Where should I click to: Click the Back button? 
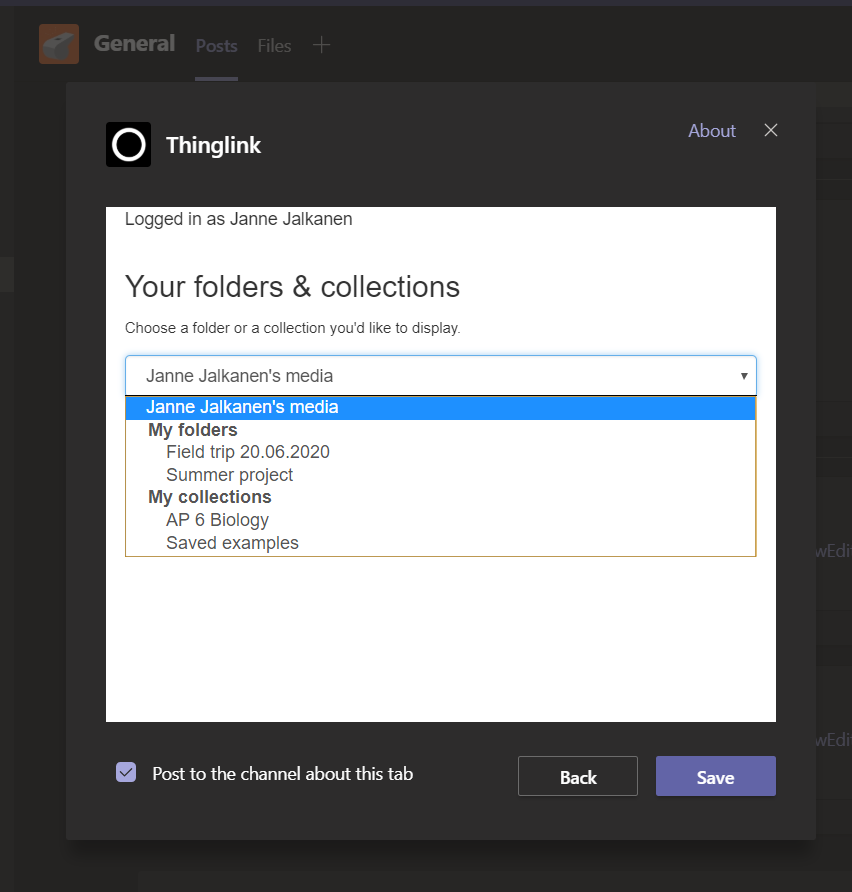click(577, 775)
